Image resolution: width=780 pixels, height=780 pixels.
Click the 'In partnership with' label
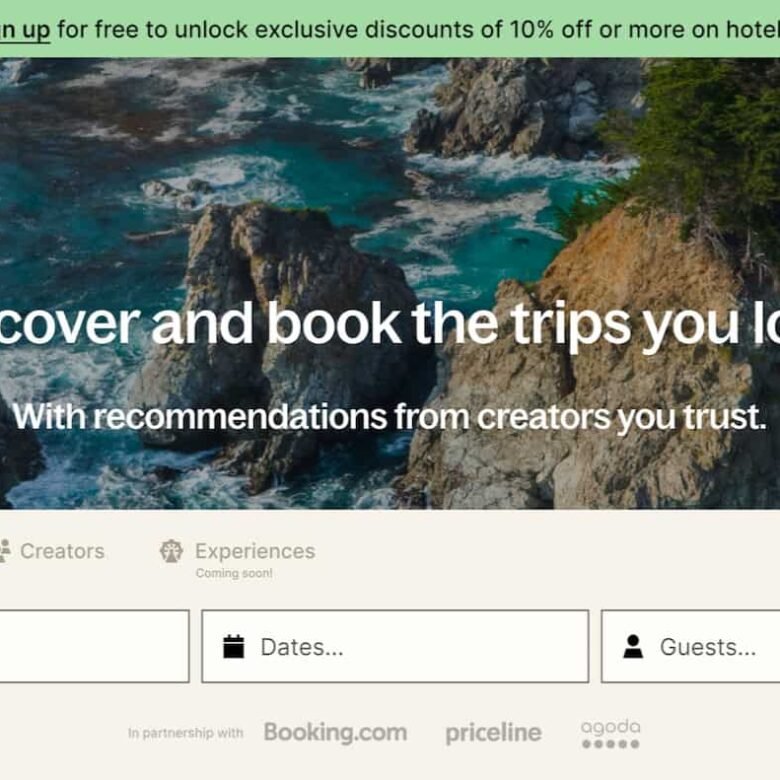pyautogui.click(x=186, y=733)
